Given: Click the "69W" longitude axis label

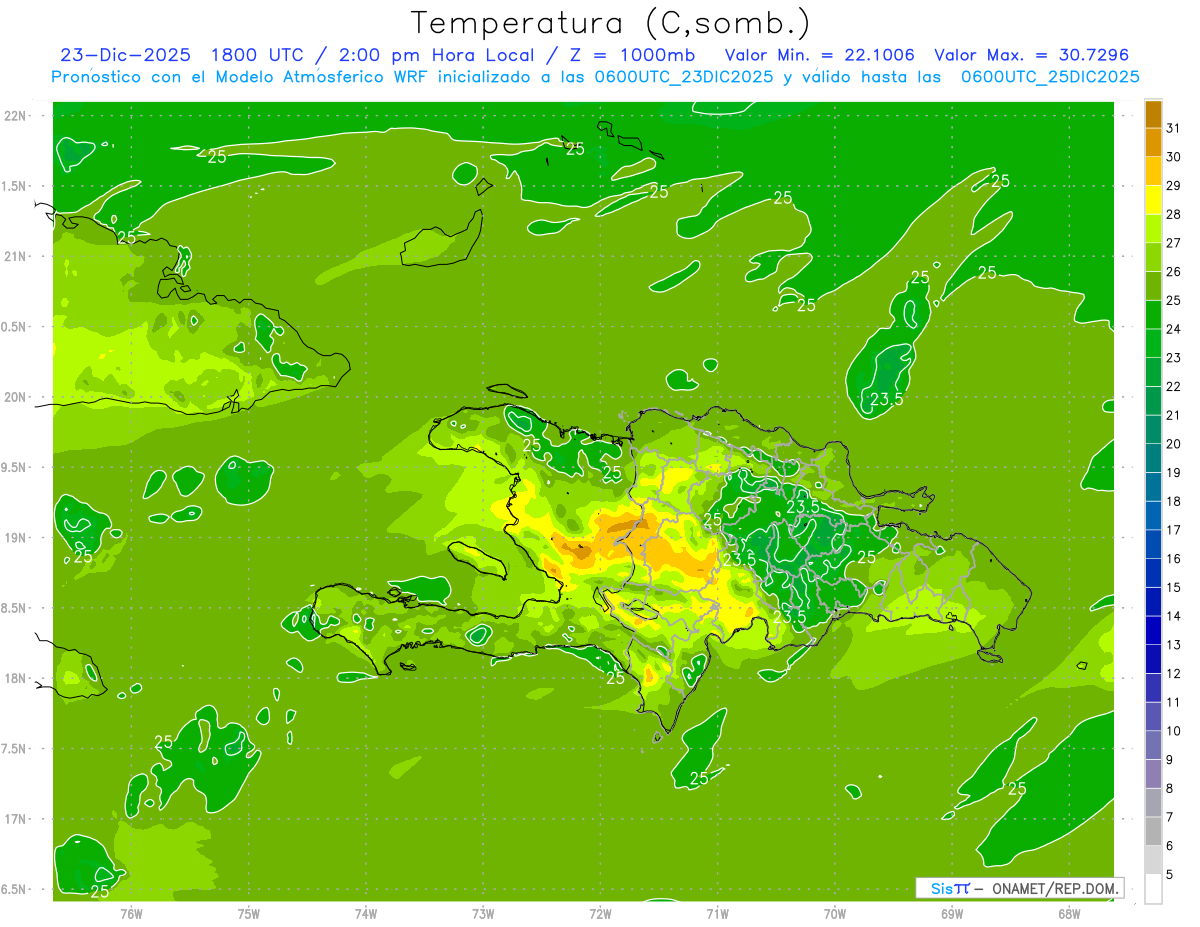Looking at the screenshot, I should tap(952, 914).
